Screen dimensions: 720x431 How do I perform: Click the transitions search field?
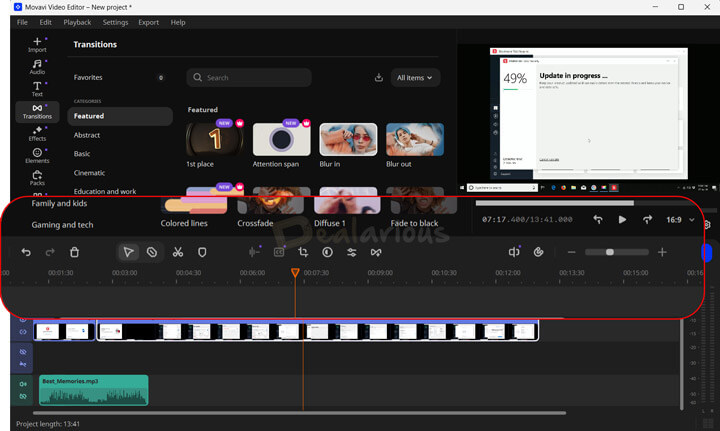[x=250, y=77]
